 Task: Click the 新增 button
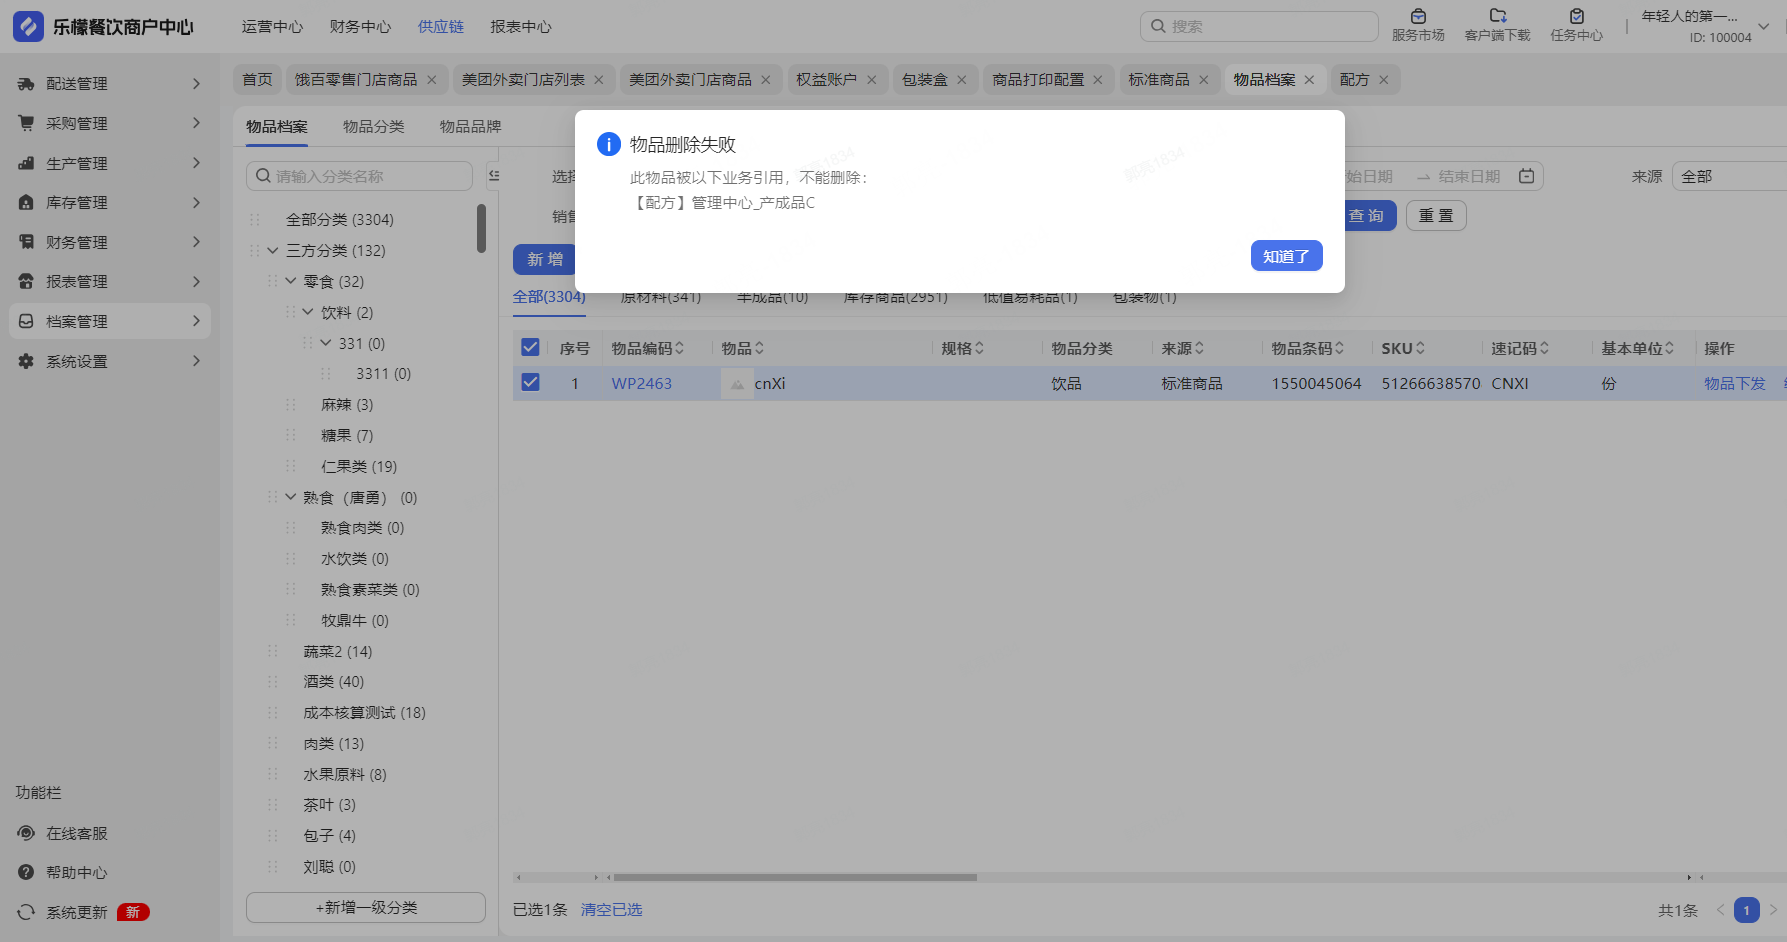click(x=545, y=259)
